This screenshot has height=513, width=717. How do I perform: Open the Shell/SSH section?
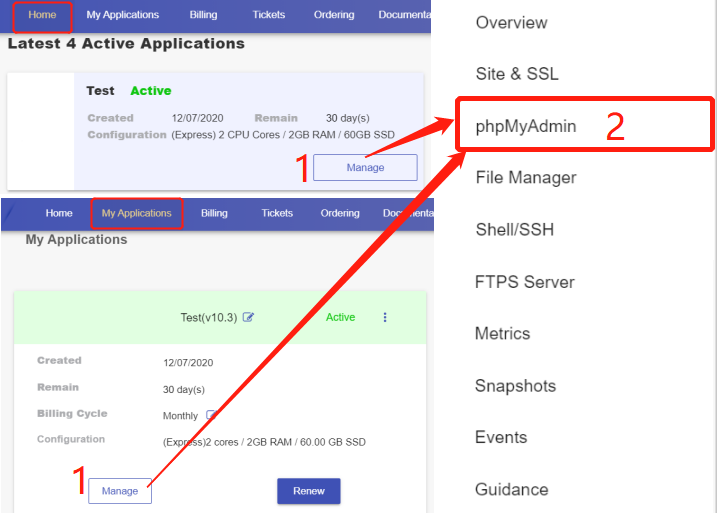coord(515,230)
